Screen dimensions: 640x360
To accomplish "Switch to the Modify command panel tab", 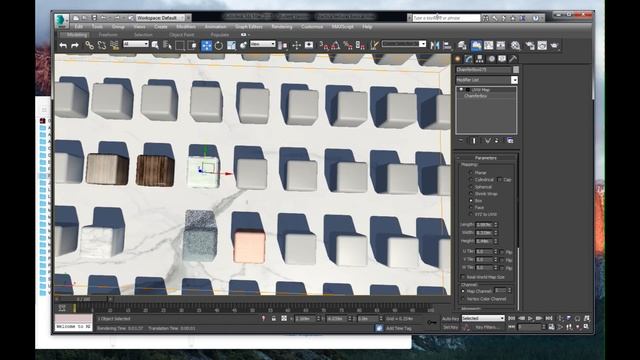I will [x=469, y=59].
